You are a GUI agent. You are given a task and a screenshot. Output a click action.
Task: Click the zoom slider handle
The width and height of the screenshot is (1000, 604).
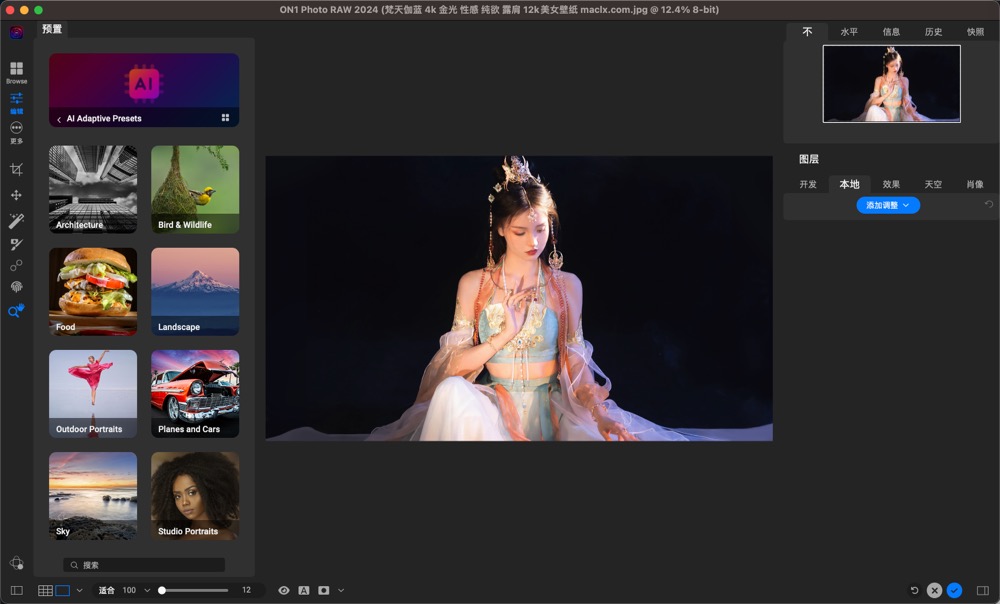pos(162,591)
